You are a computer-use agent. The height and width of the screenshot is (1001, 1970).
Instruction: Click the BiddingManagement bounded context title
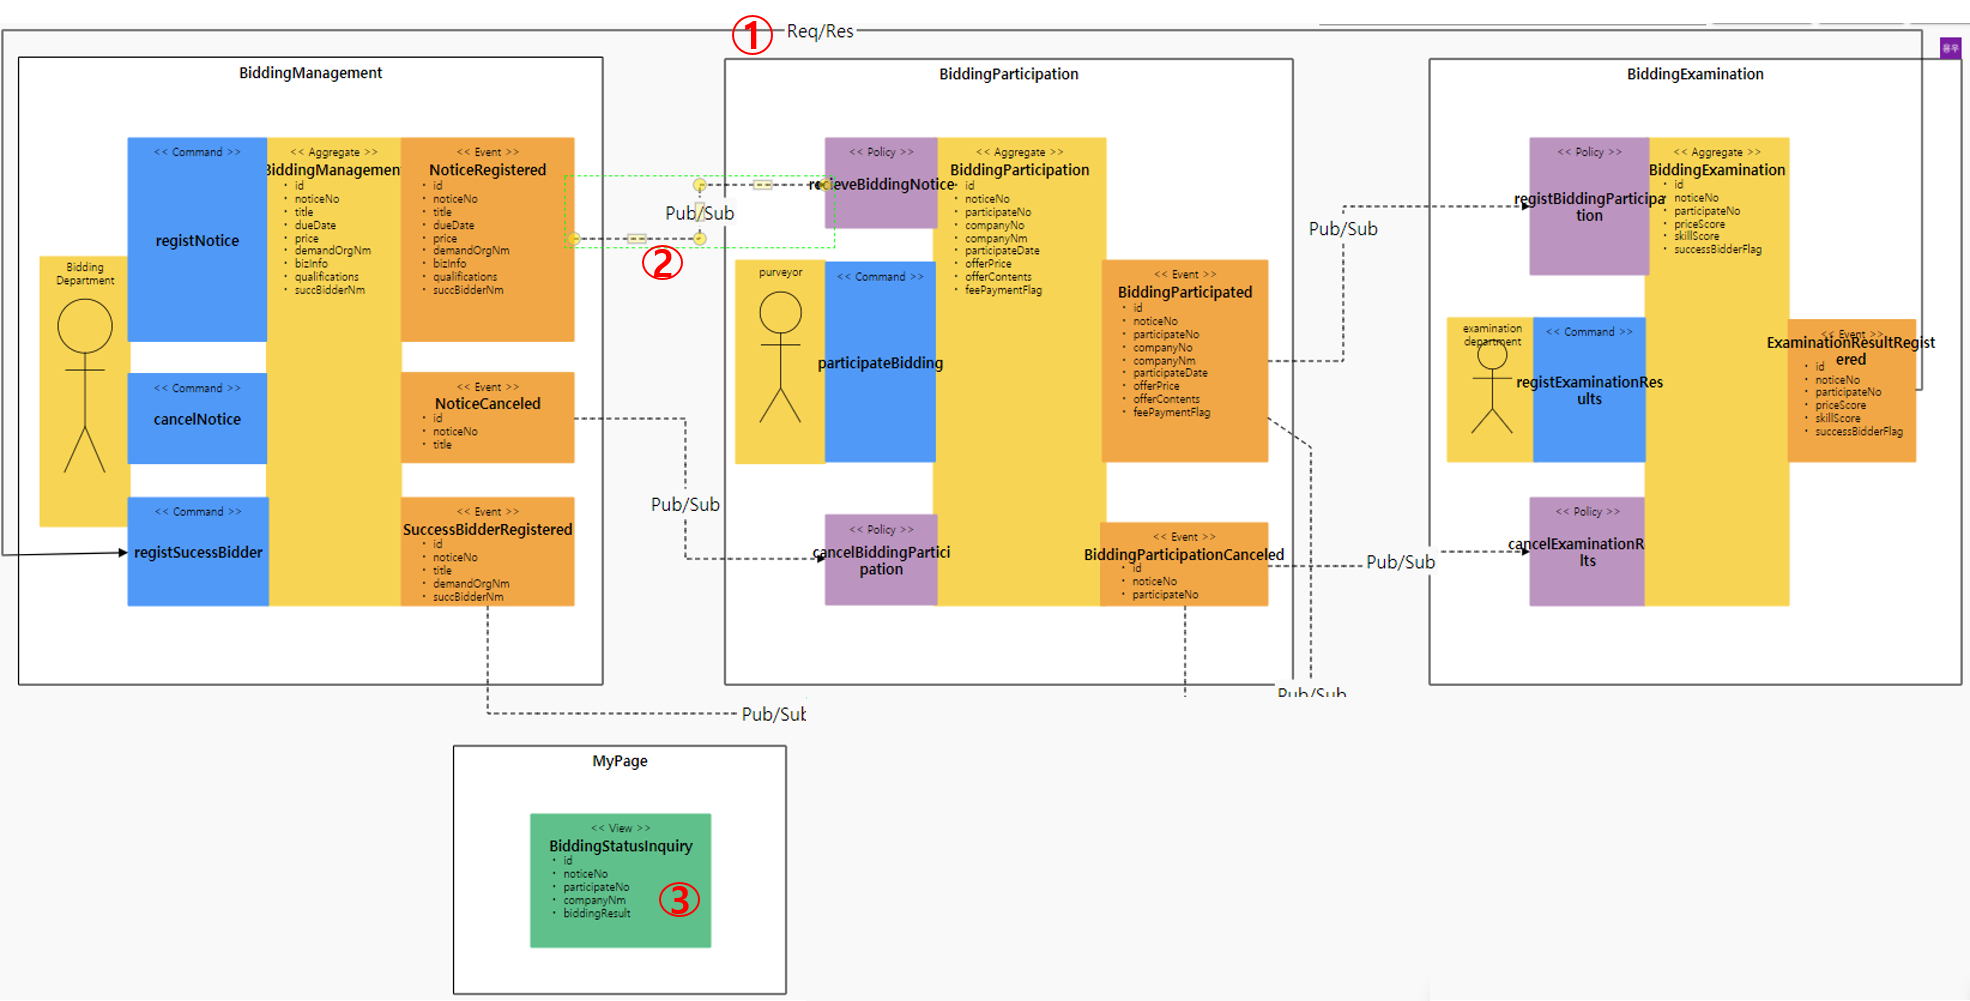(x=310, y=73)
